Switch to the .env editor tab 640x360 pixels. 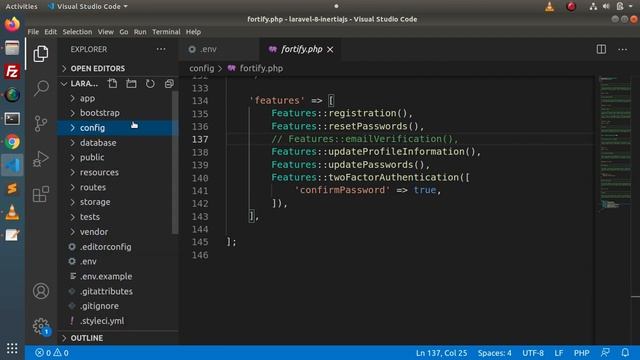(219, 49)
